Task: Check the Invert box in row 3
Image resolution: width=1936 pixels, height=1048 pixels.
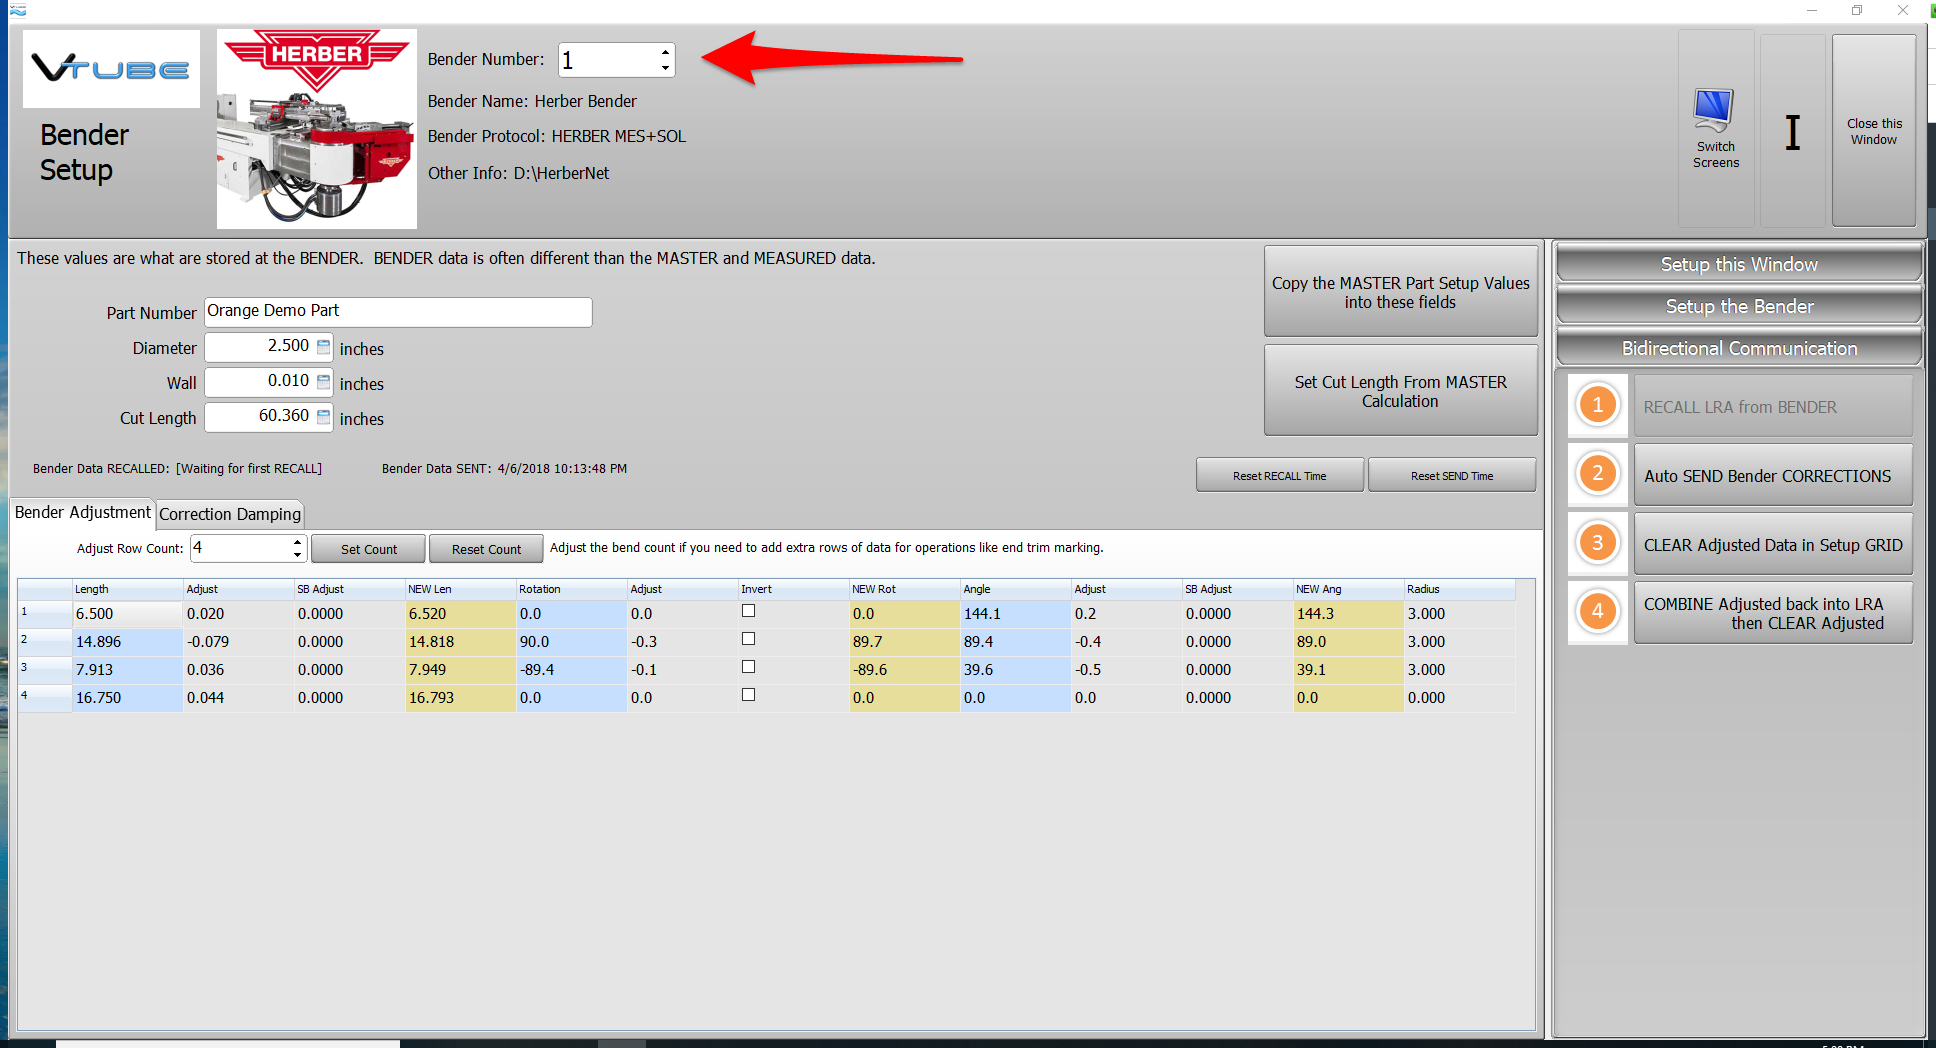Action: point(748,667)
